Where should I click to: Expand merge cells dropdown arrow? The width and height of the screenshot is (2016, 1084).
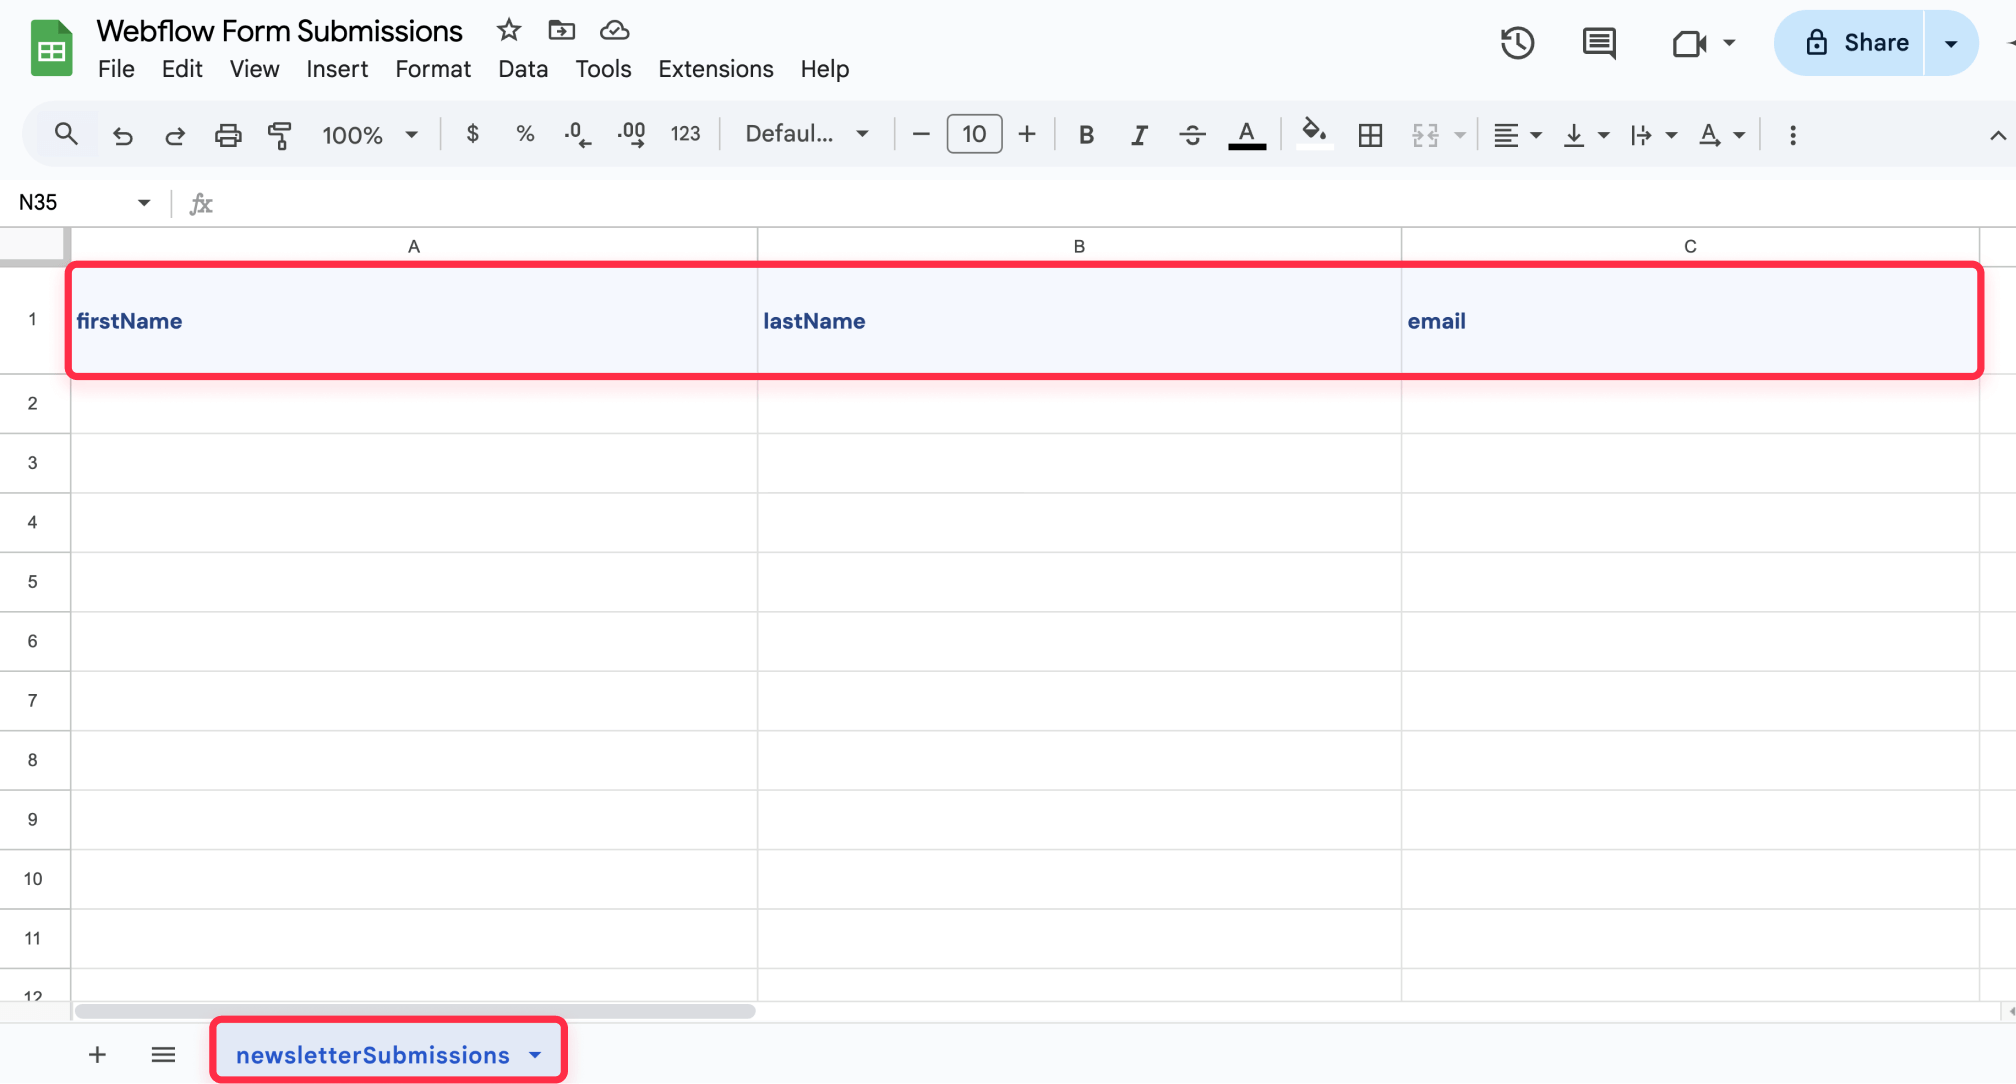coord(1460,135)
